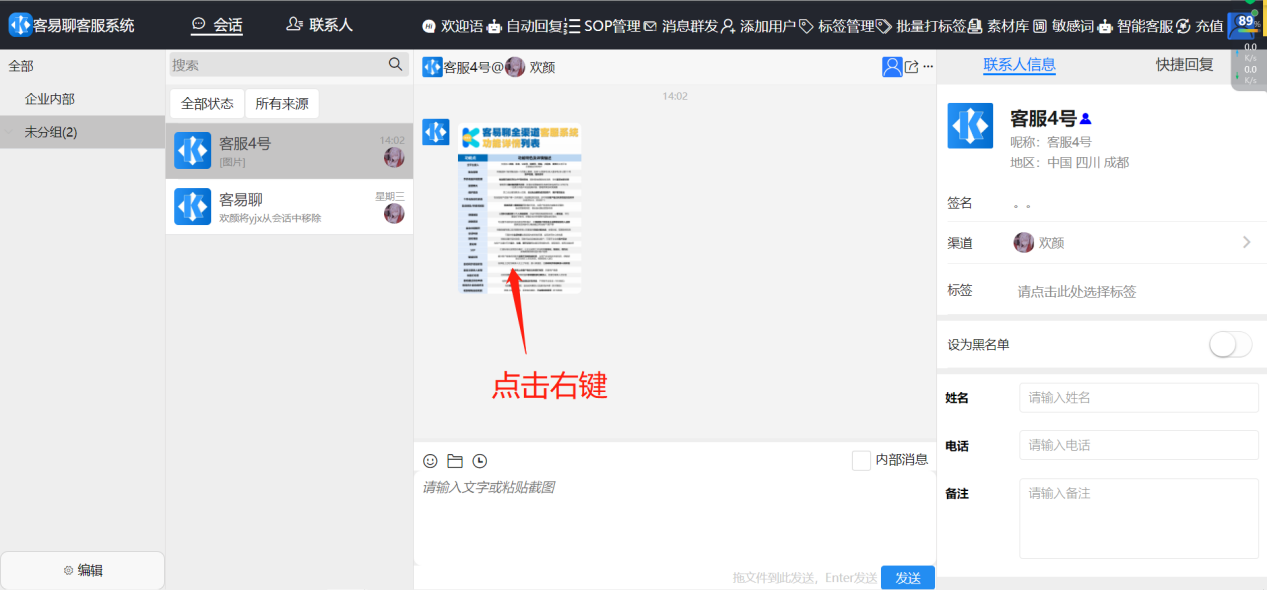Click the 姓名 input field
The image size is (1267, 590).
(x=1139, y=398)
